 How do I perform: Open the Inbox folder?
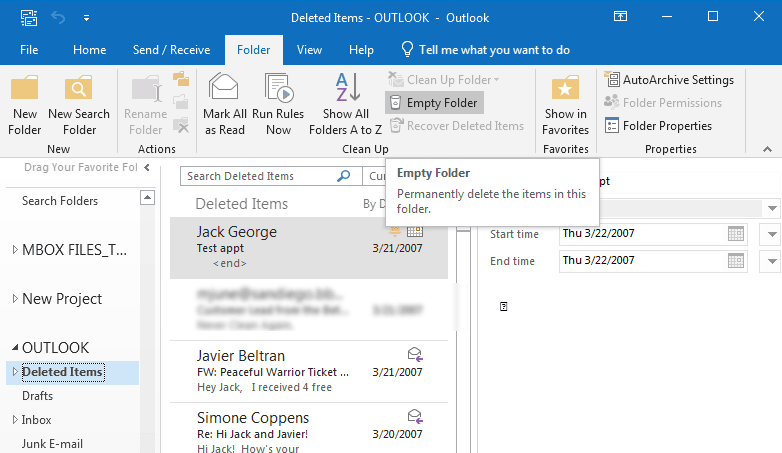click(x=36, y=420)
